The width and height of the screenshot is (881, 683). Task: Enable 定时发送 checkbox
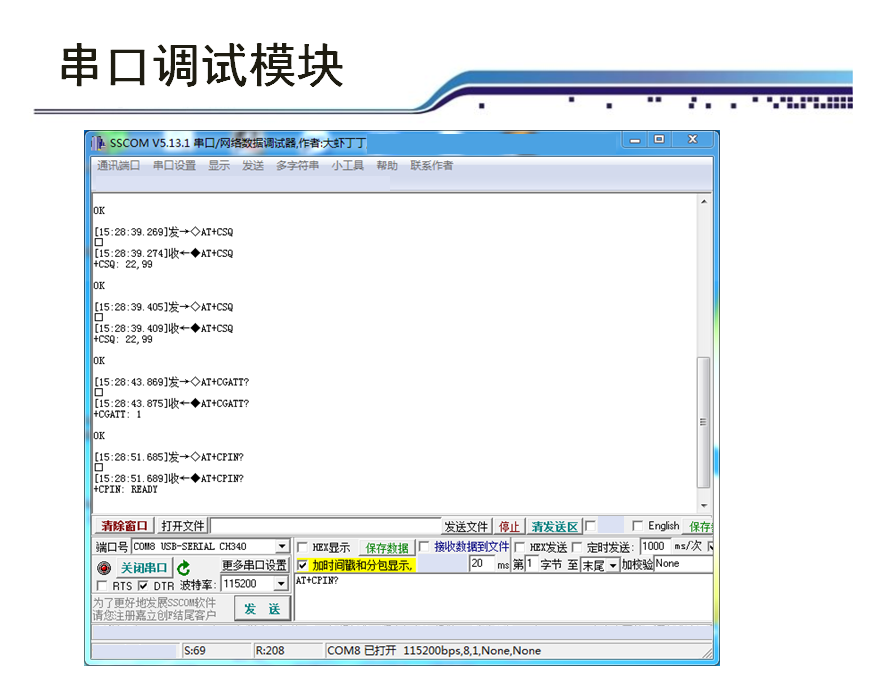click(576, 547)
